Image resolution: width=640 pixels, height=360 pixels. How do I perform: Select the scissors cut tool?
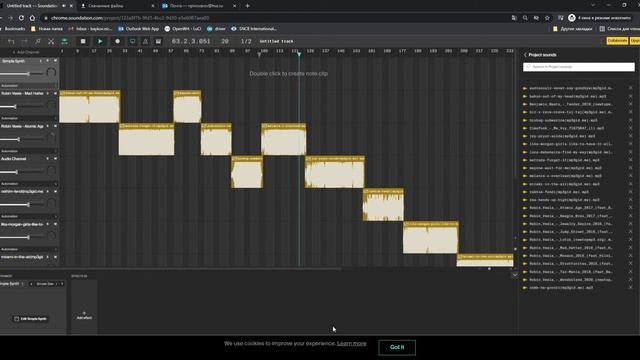51,41
